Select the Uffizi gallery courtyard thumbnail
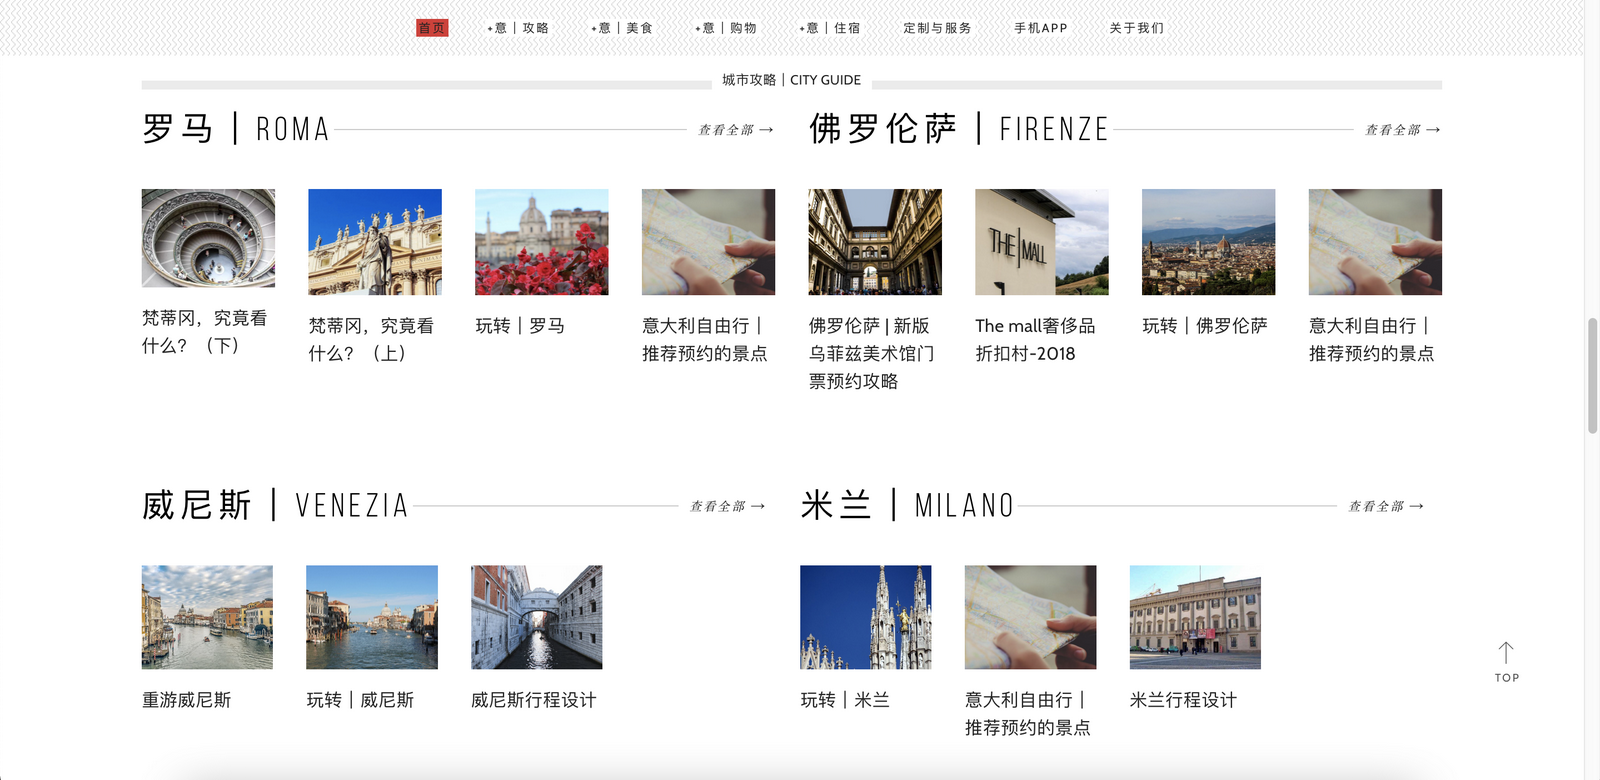Image resolution: width=1600 pixels, height=780 pixels. click(x=875, y=242)
